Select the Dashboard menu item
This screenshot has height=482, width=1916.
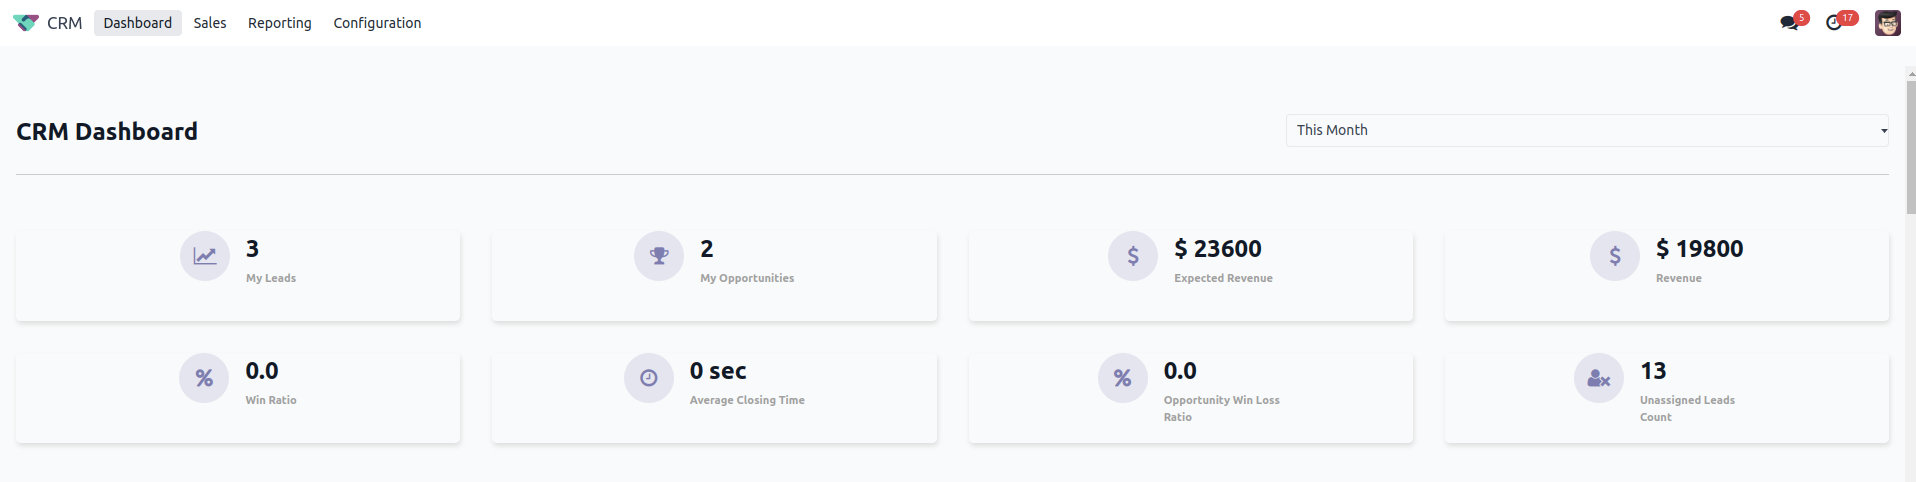tap(138, 23)
